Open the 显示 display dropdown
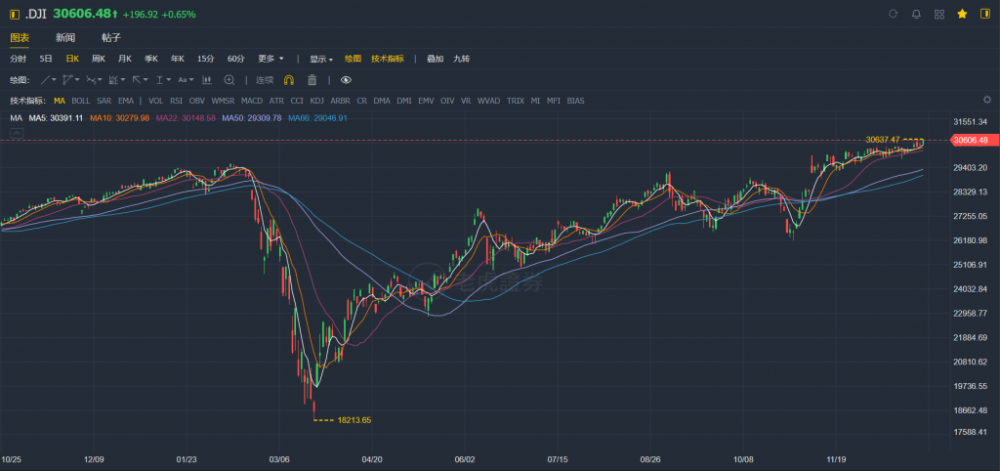The image size is (1000, 471). pos(321,58)
